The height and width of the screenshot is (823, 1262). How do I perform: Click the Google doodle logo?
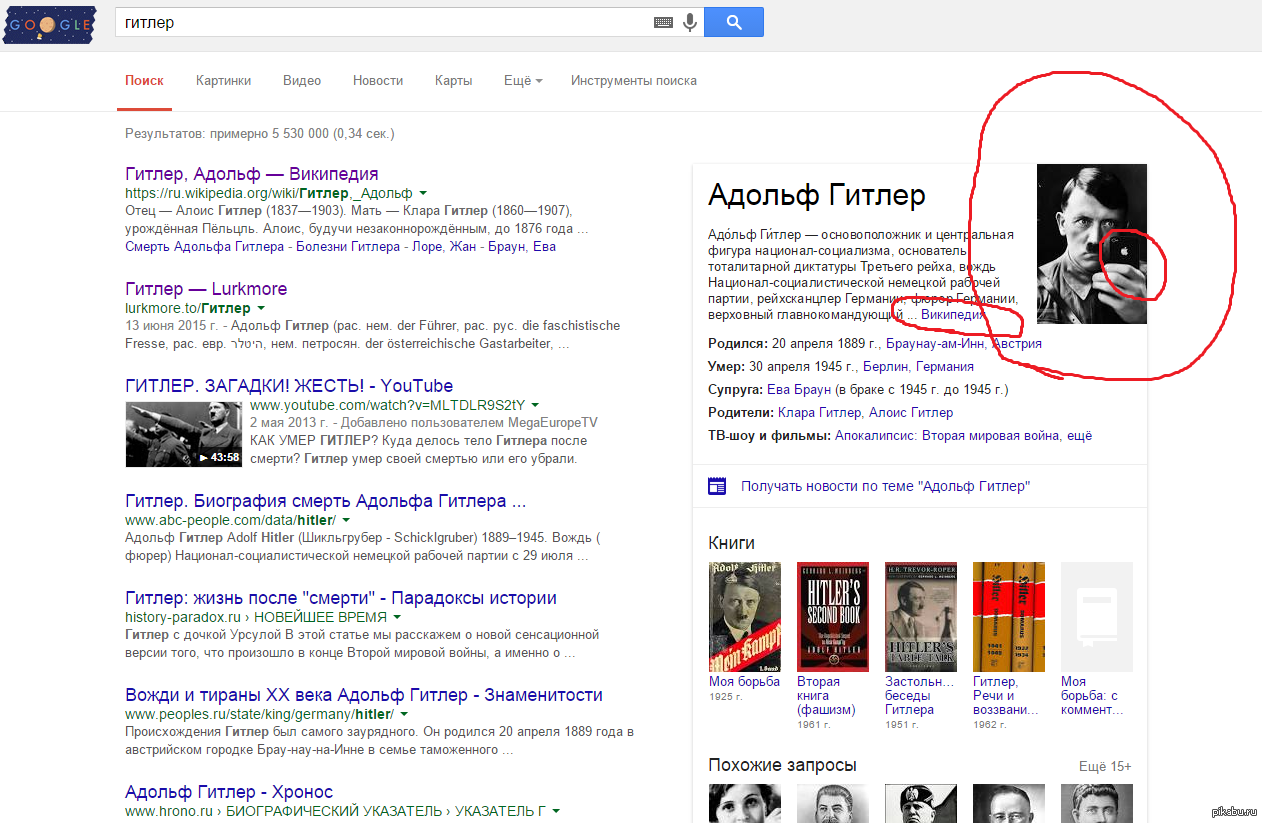(x=48, y=23)
